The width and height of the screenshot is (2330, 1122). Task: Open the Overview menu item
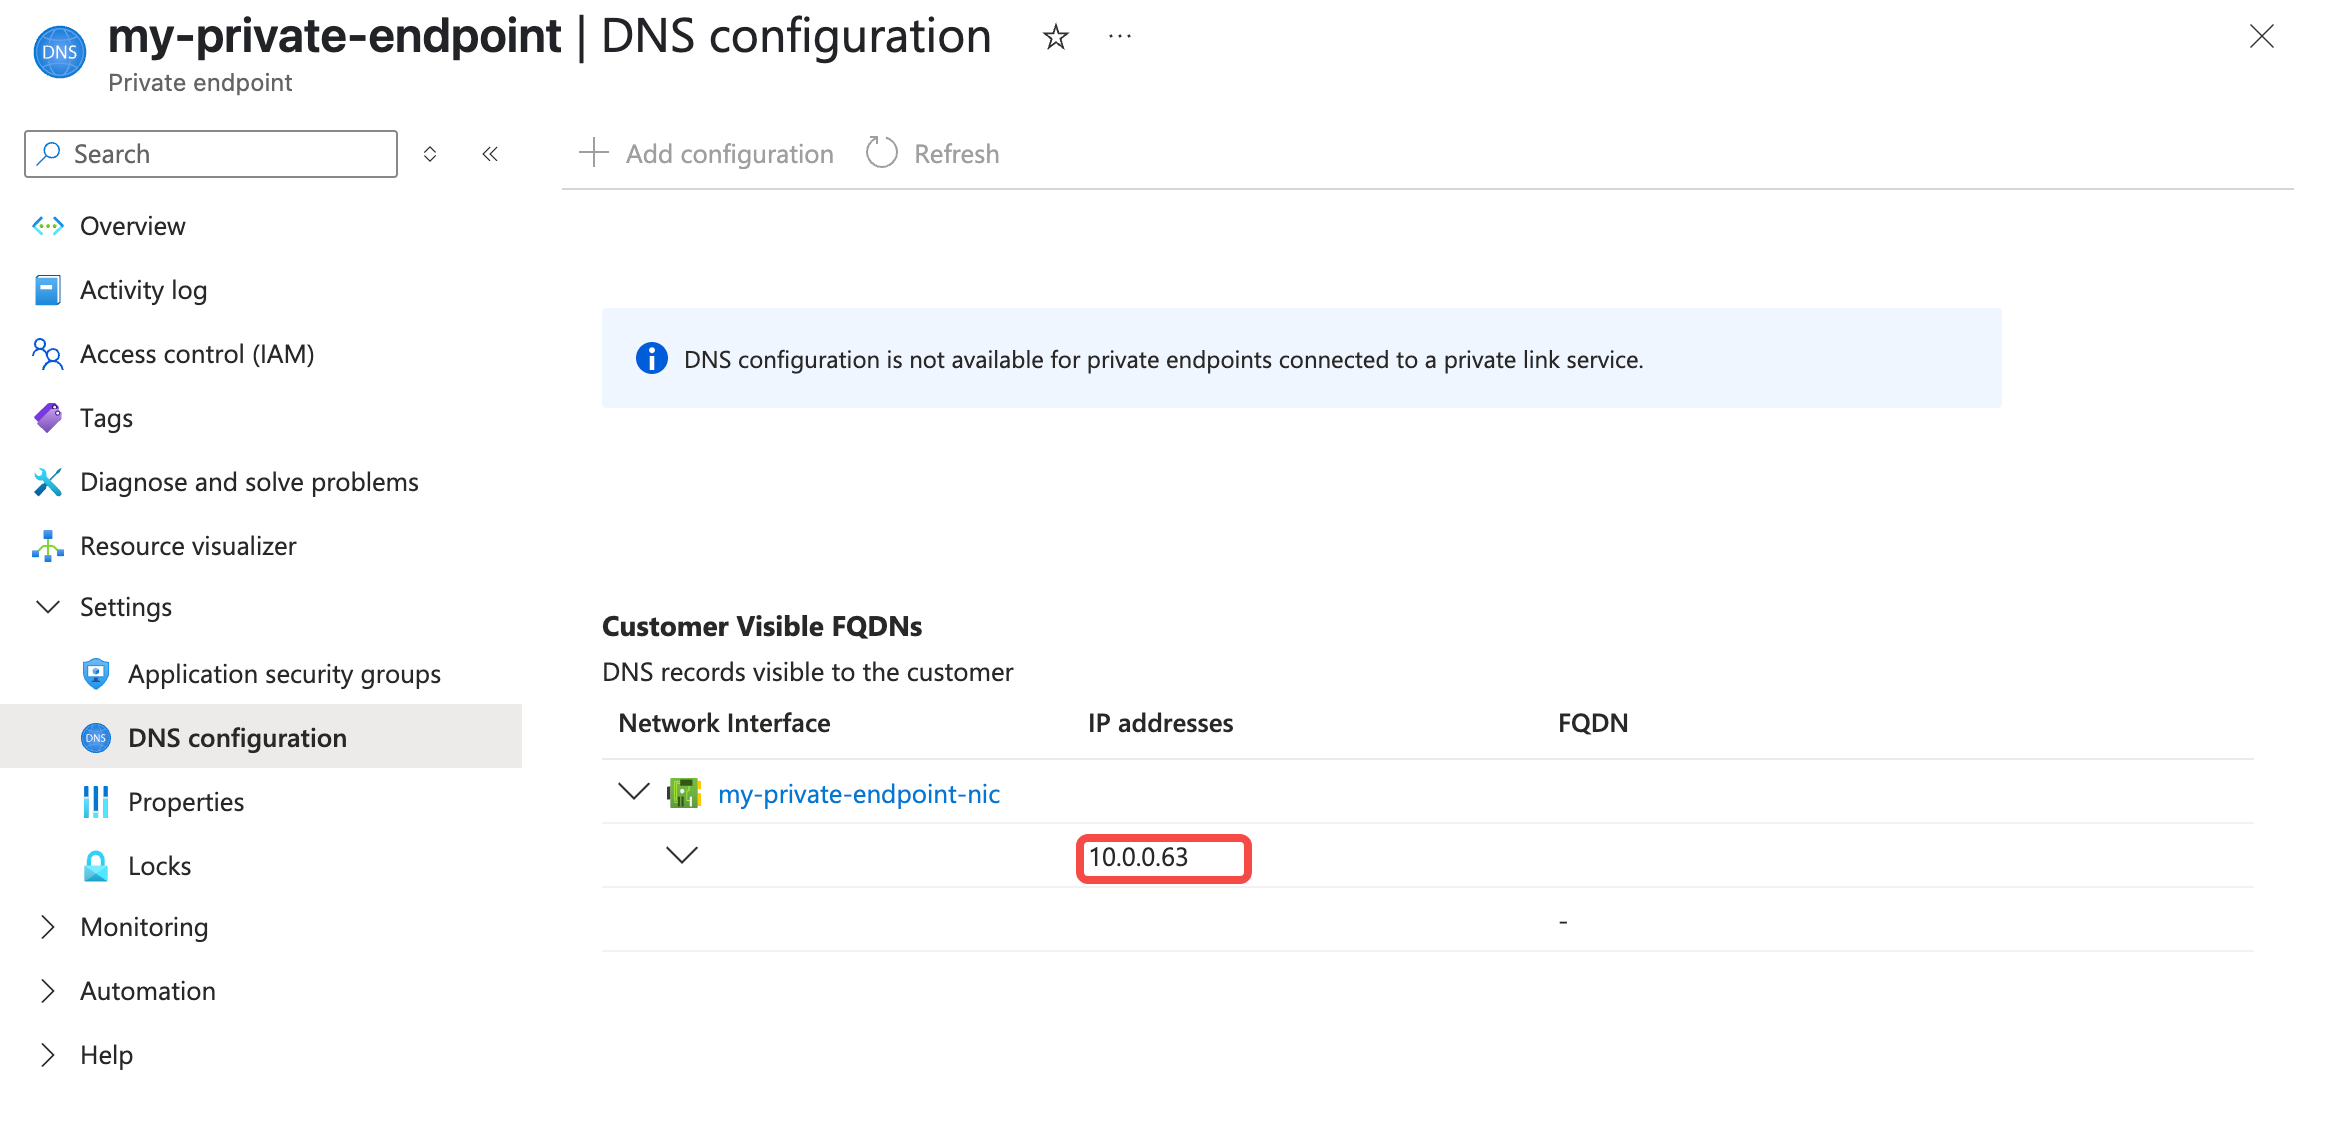point(133,226)
